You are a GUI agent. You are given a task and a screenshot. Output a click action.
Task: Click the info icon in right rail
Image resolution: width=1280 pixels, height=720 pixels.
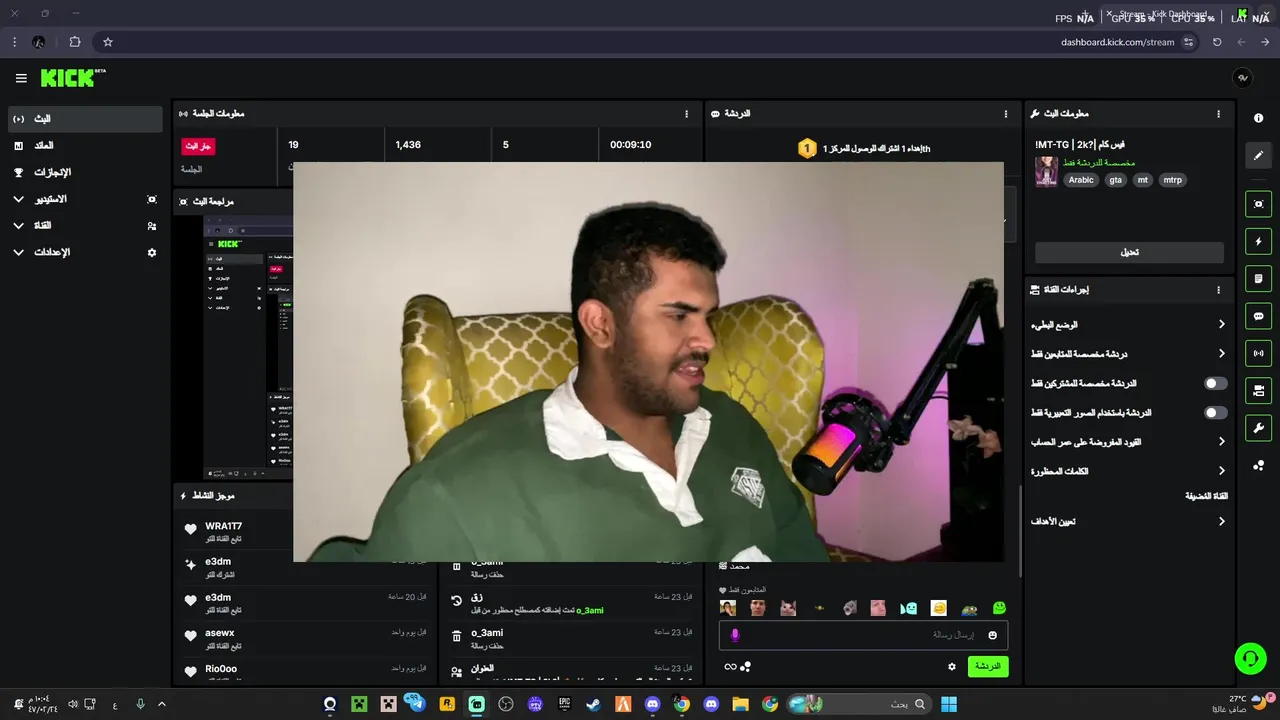pos(1258,118)
